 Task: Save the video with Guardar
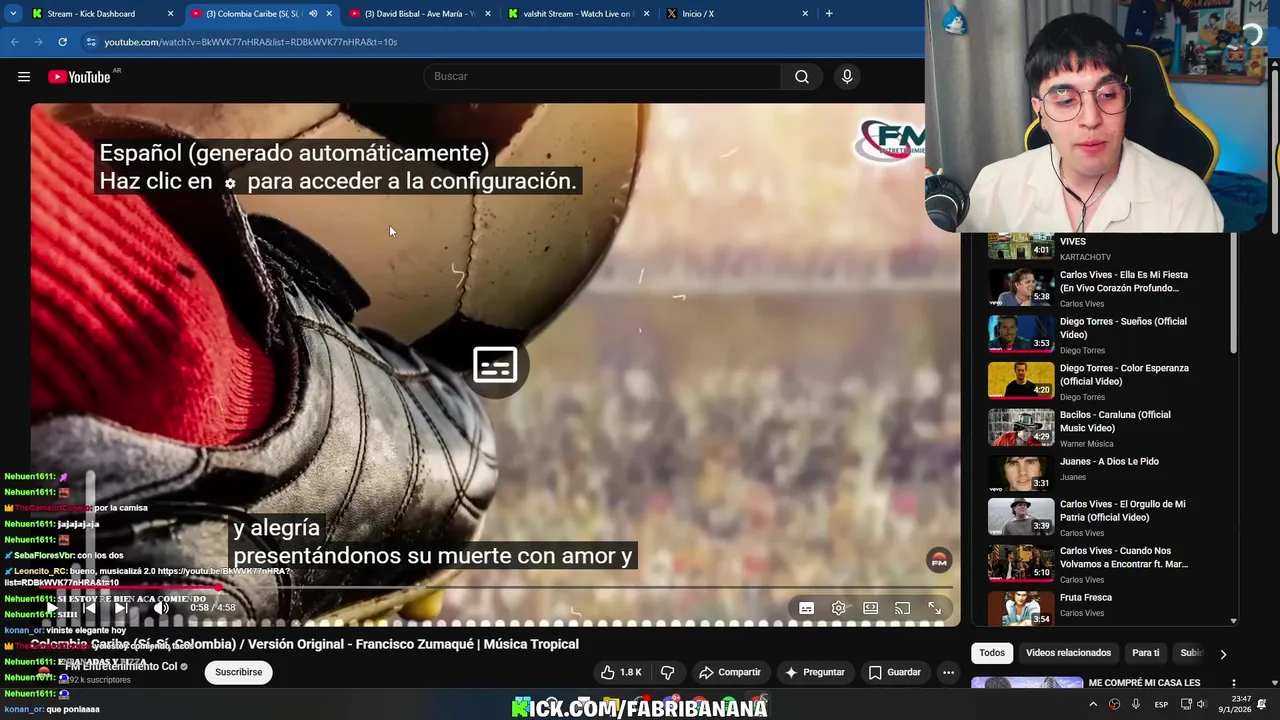click(x=895, y=672)
